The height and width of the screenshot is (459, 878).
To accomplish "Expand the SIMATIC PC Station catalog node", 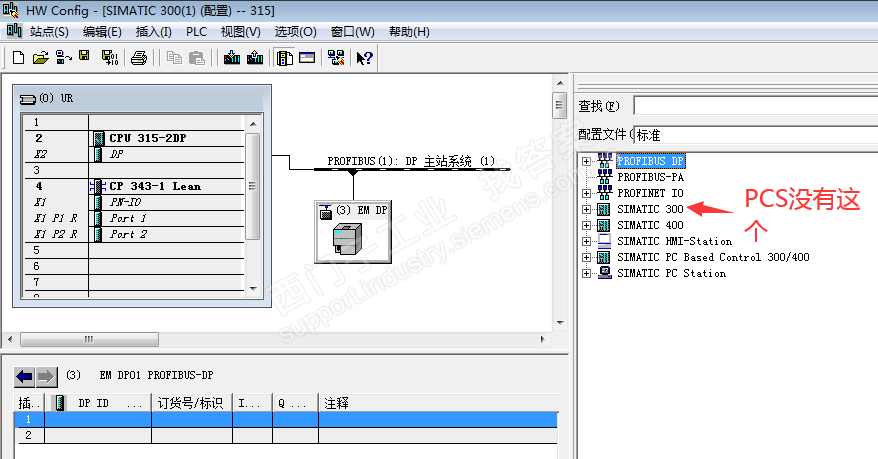I will click(x=586, y=273).
